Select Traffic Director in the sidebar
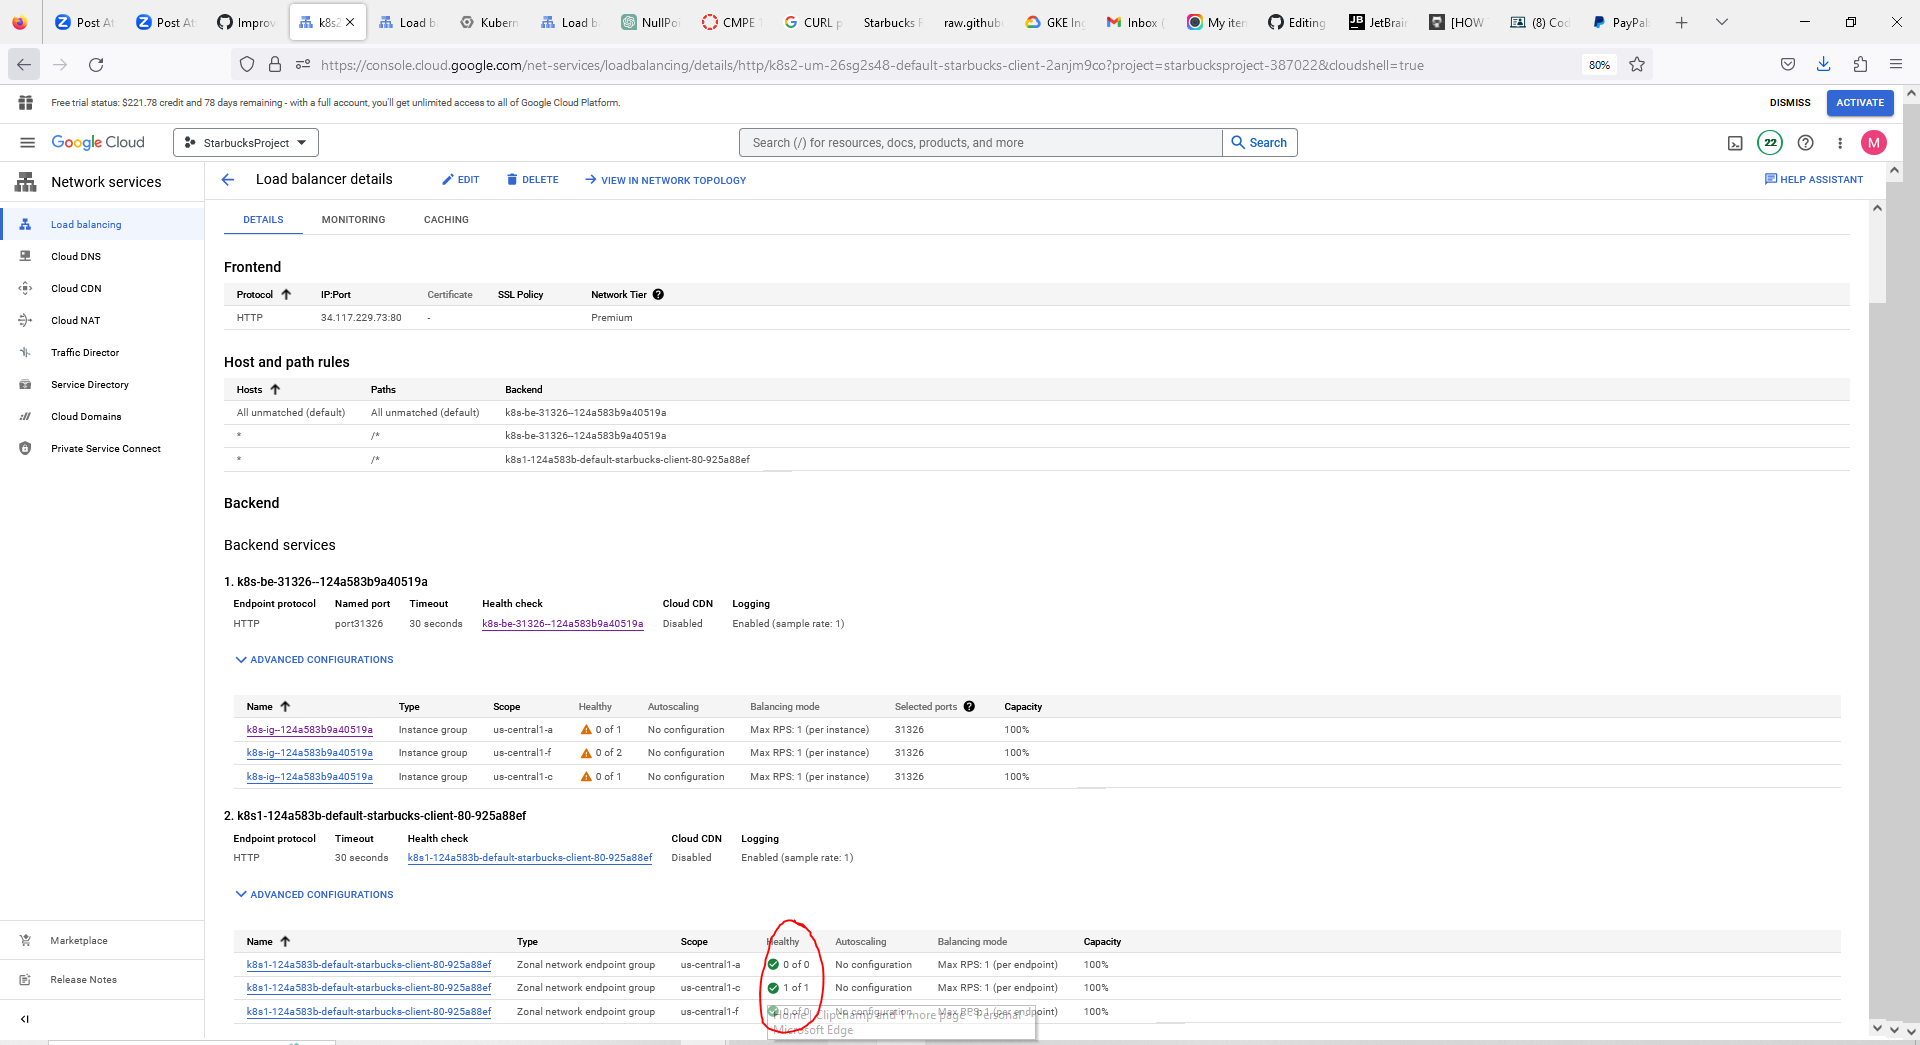 pos(84,352)
